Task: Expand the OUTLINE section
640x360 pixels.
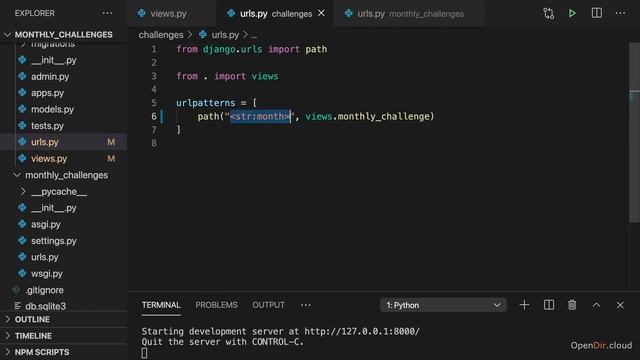Action: click(x=32, y=319)
